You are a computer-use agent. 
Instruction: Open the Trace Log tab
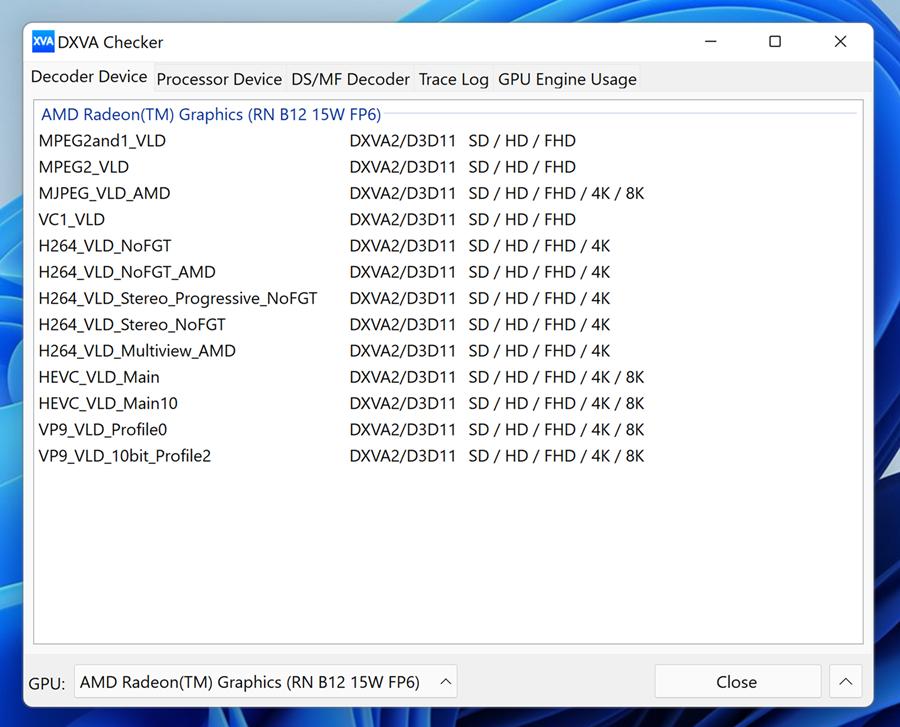pyautogui.click(x=453, y=79)
